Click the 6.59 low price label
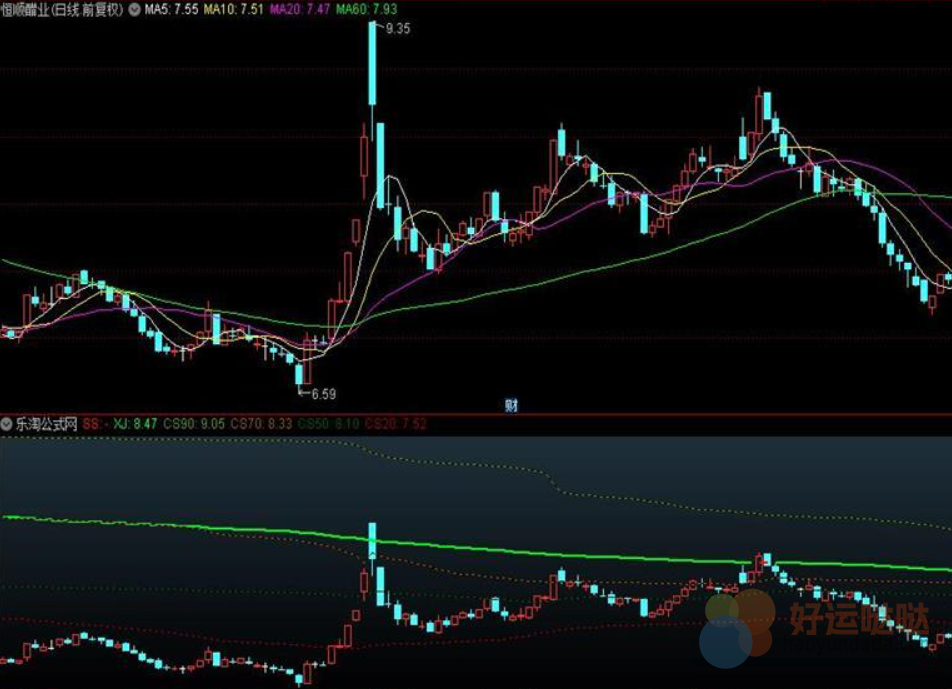Viewport: 952px width, 689px height. (x=324, y=394)
